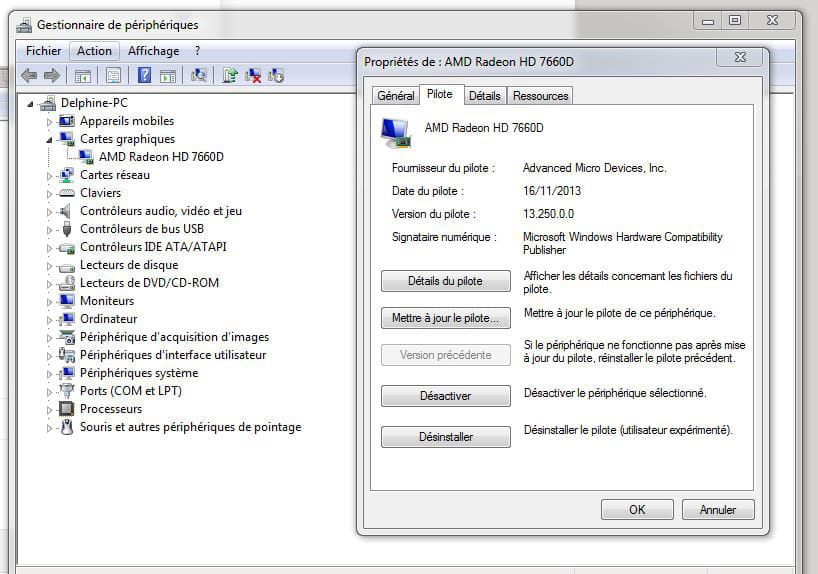Click the Désinstaller button
This screenshot has width=818, height=574.
pos(446,437)
